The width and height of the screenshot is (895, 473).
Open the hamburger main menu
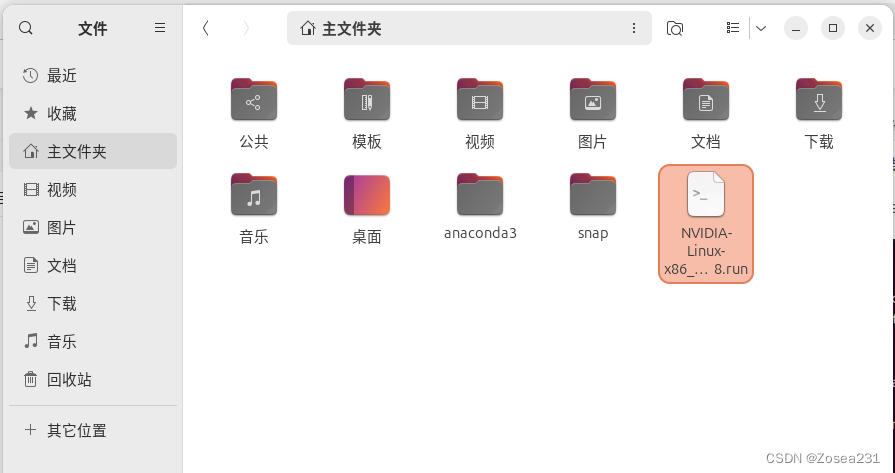coord(160,29)
